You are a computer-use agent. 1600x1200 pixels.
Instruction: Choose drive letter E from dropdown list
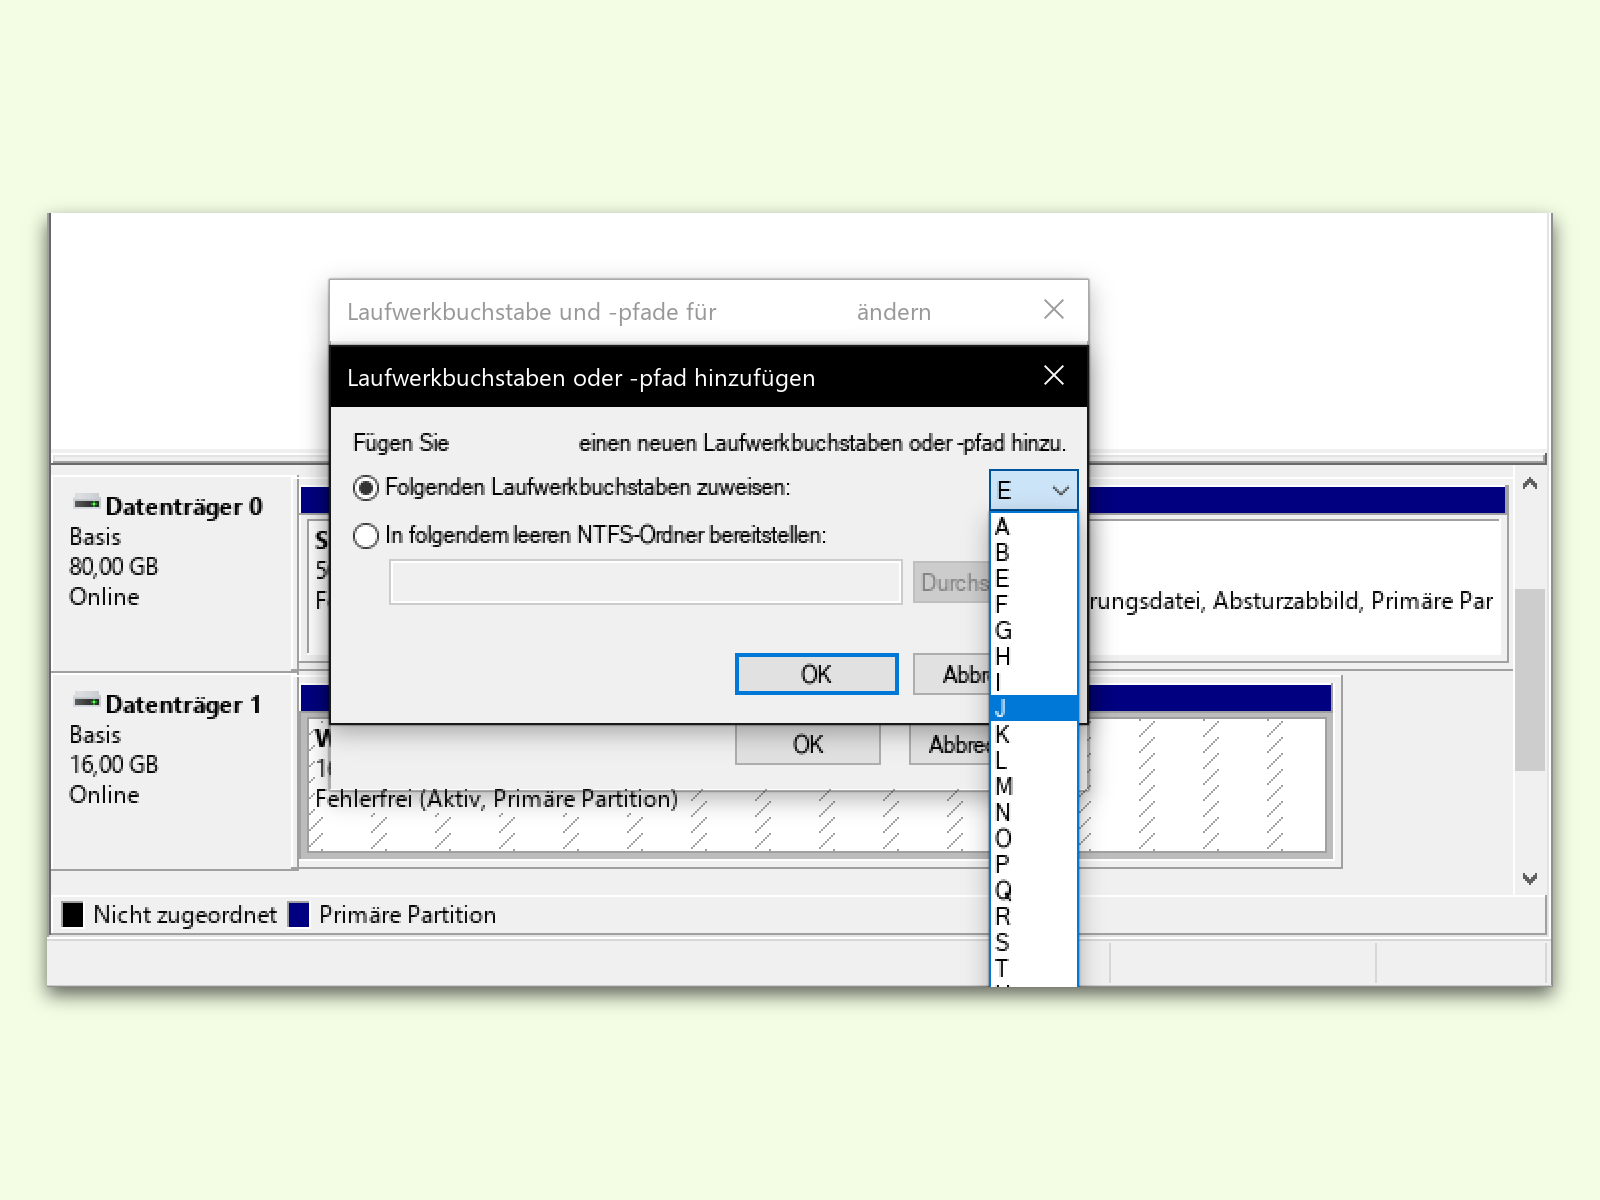coord(1034,579)
